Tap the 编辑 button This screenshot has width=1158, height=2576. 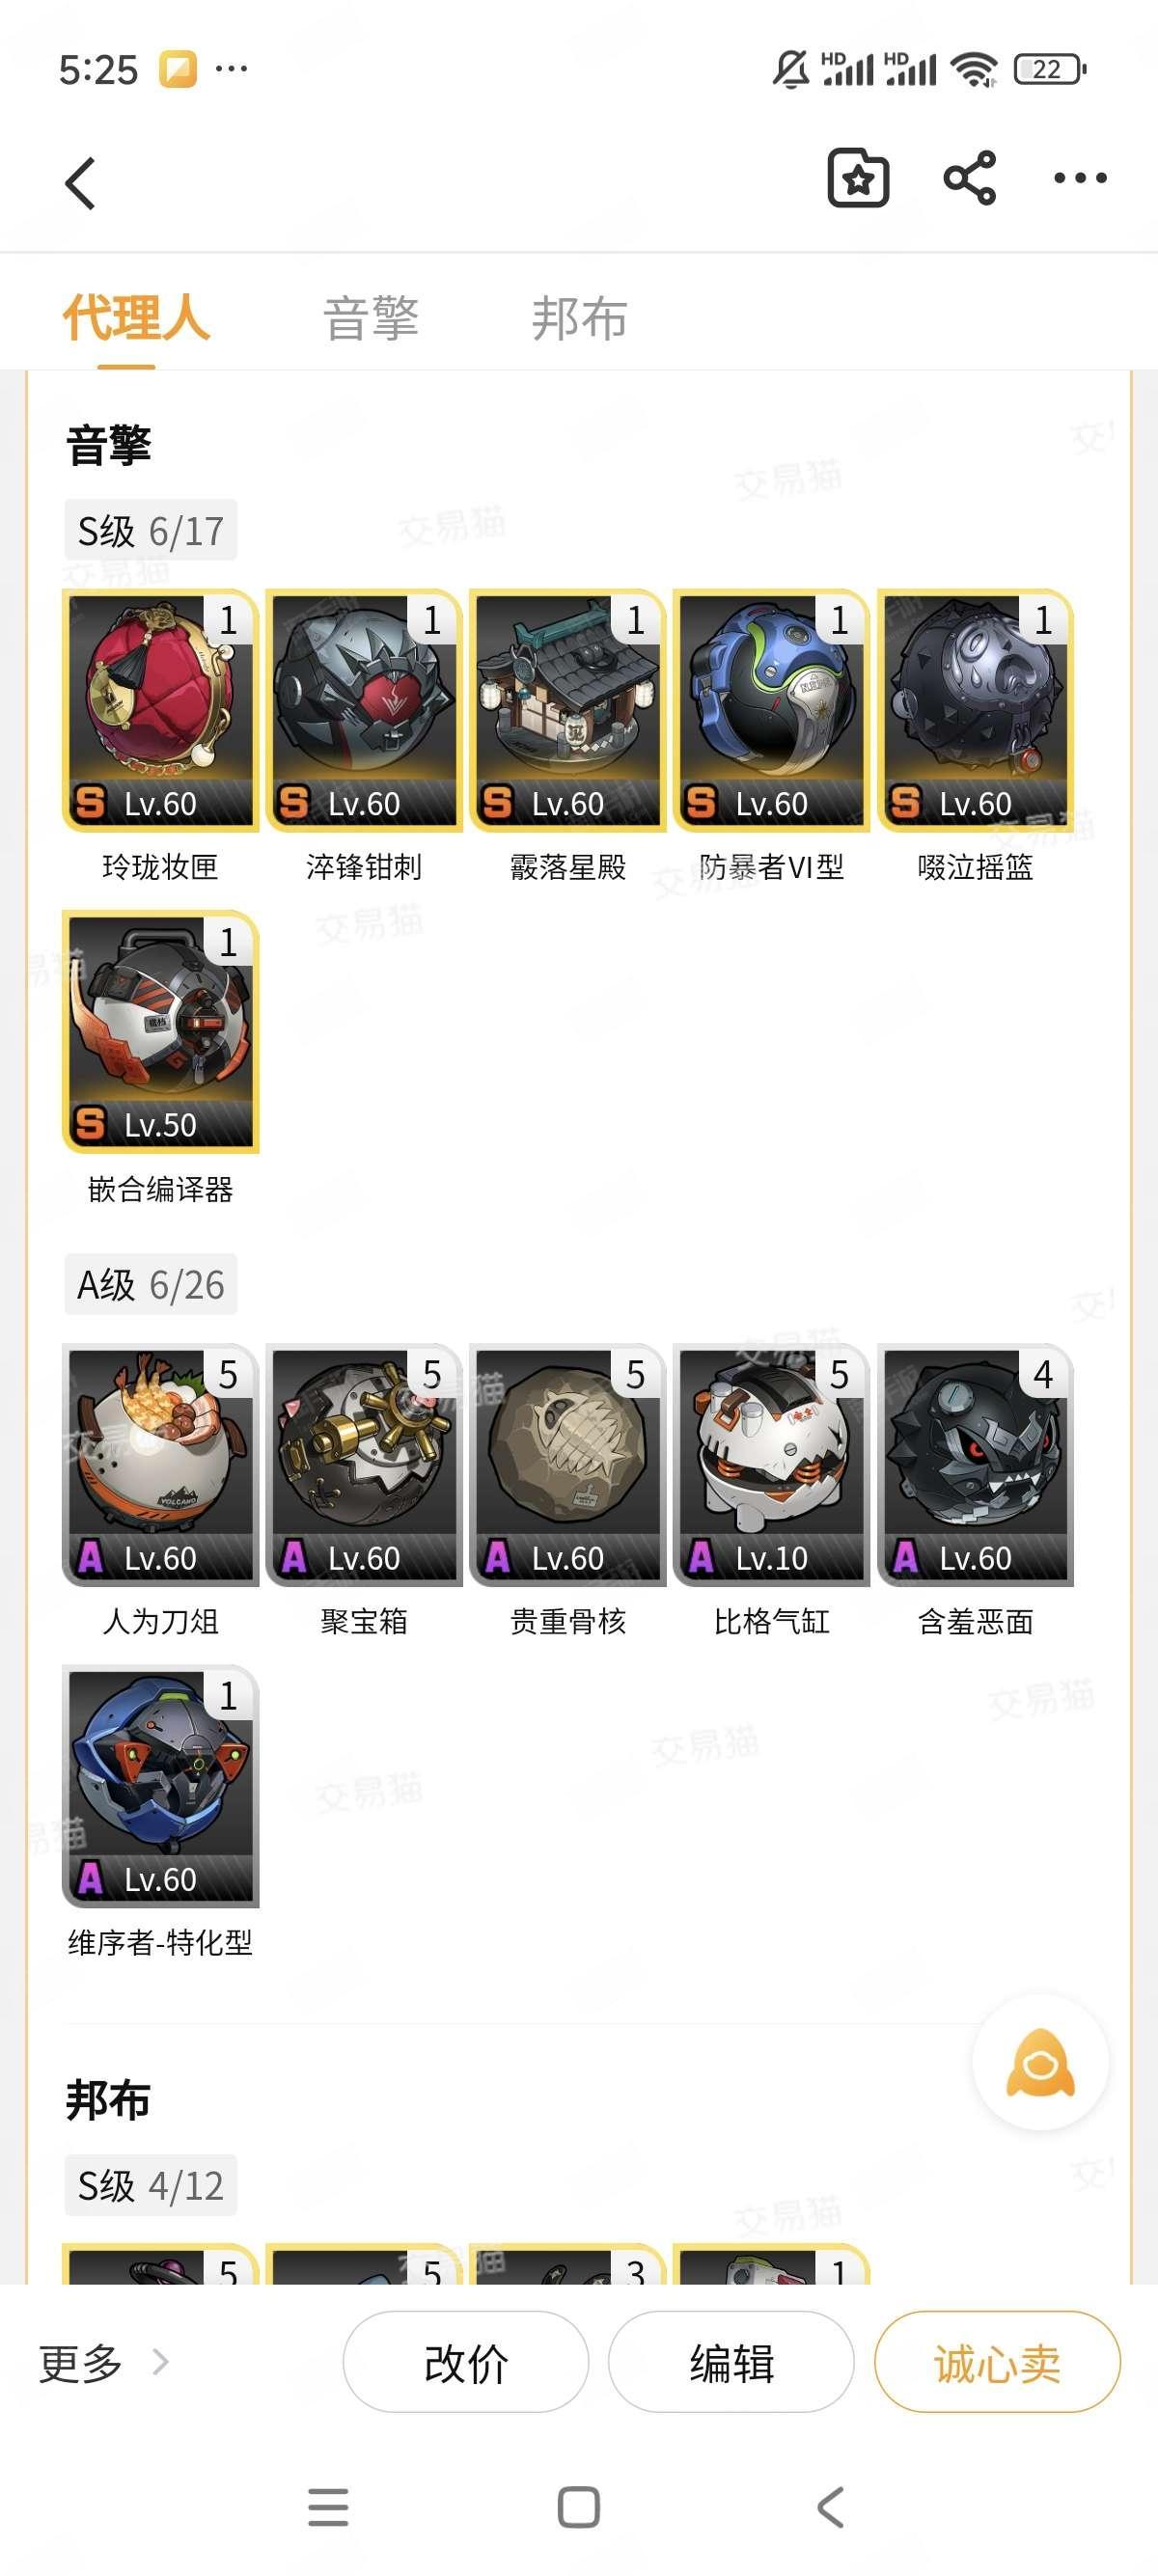731,2363
